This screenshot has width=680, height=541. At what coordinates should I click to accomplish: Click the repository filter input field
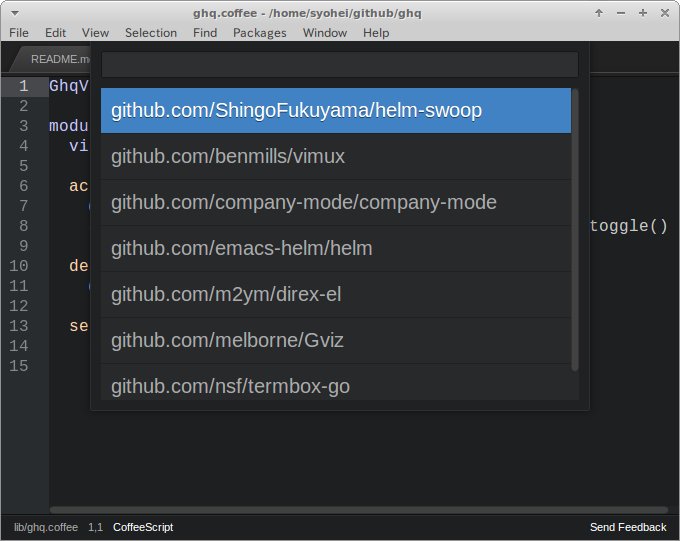point(340,65)
